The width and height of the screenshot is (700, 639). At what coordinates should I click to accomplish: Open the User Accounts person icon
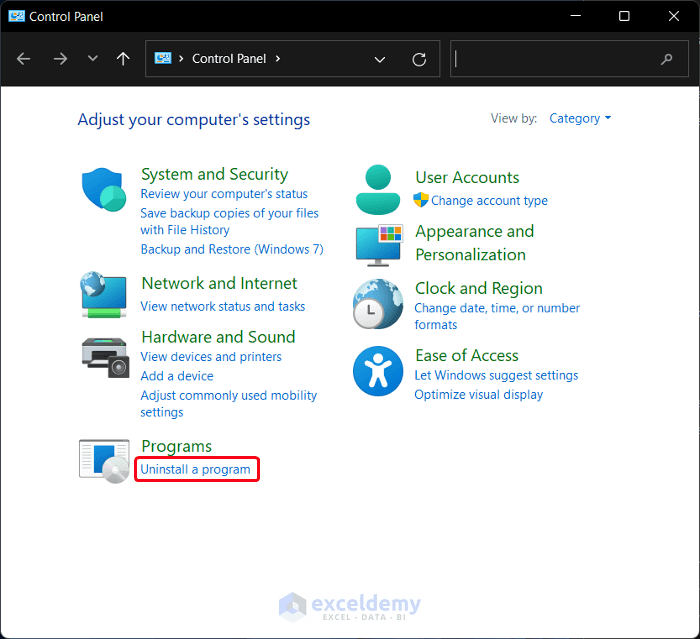(x=378, y=189)
